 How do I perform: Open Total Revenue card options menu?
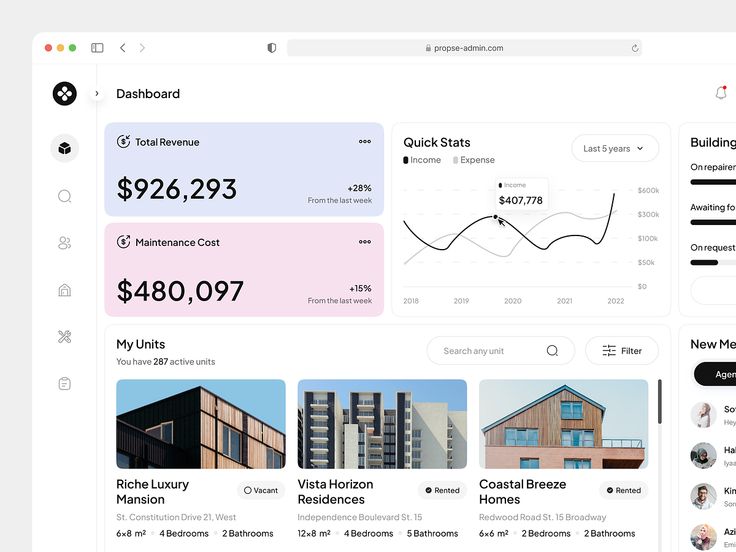pyautogui.click(x=365, y=141)
